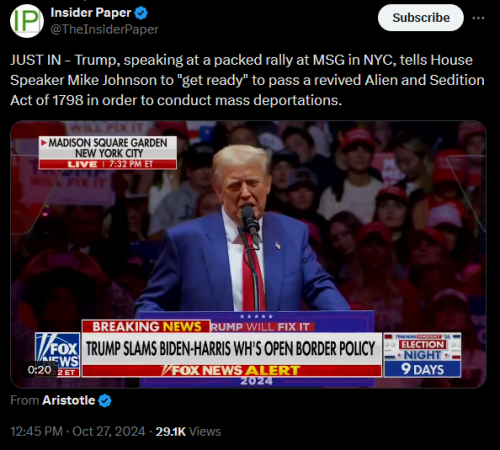The image size is (500, 450).
Task: Click the verified badge next to Aristotle
Action: point(105,401)
